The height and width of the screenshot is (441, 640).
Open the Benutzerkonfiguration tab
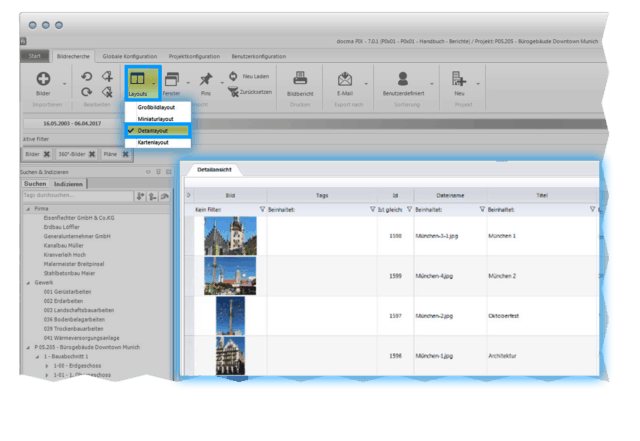[259, 56]
